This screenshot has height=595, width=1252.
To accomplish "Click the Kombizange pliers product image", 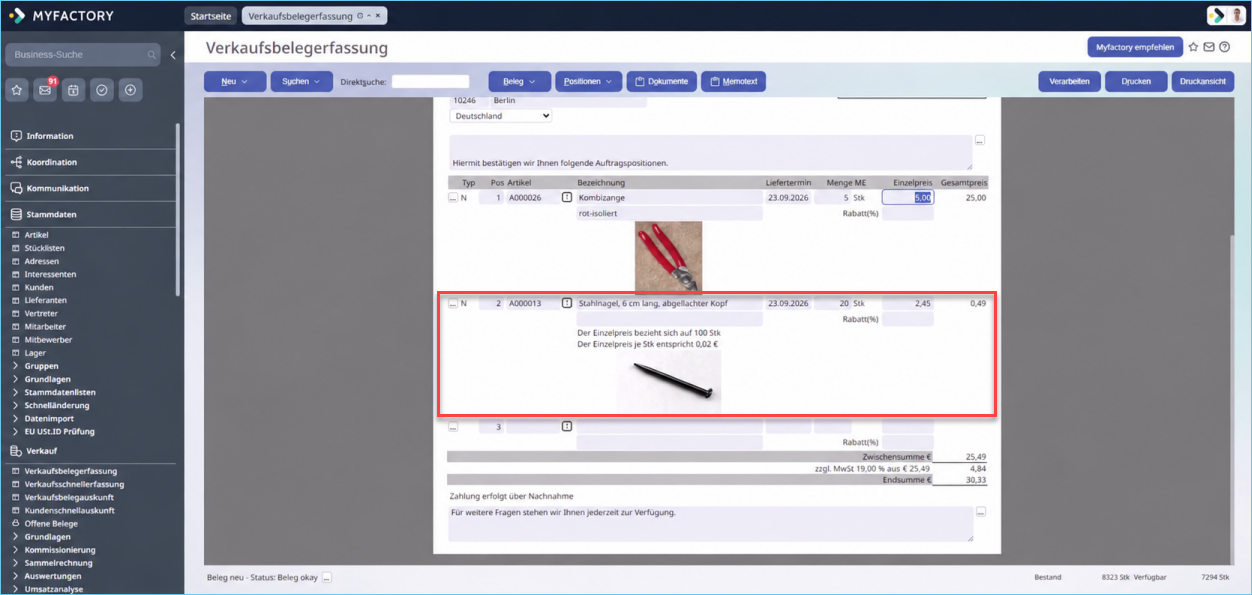I will coord(668,256).
